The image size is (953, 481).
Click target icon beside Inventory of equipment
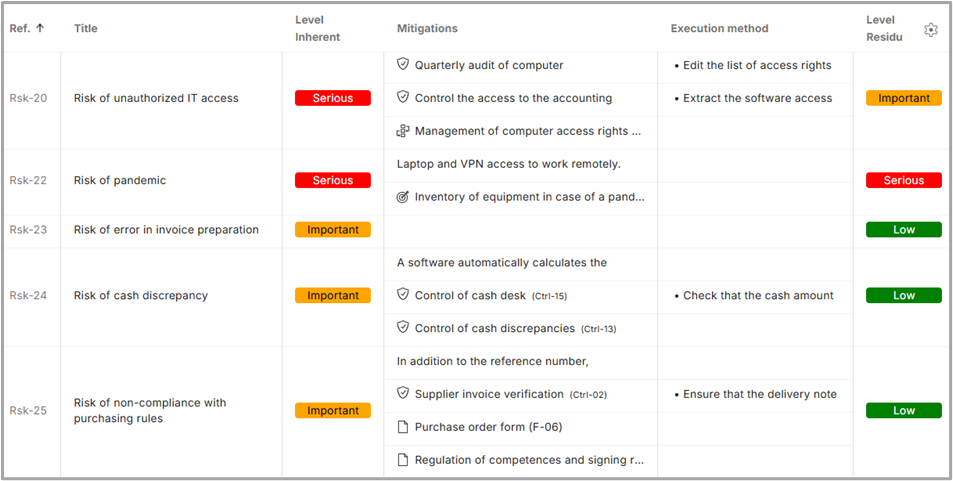click(x=403, y=197)
